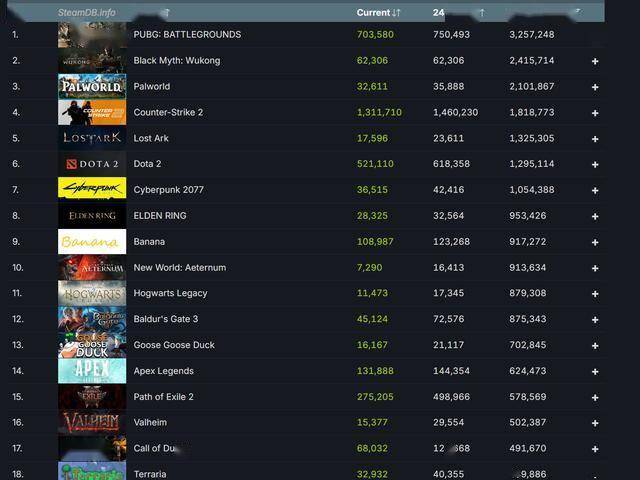Add Path of Exile 2 with plus icon
This screenshot has height=480, width=640.
(595, 398)
